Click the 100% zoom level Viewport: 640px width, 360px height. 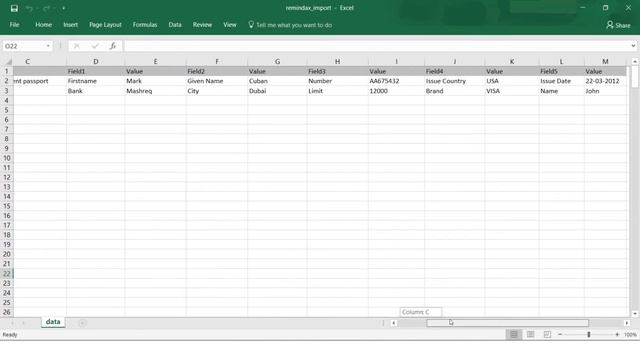coord(630,335)
